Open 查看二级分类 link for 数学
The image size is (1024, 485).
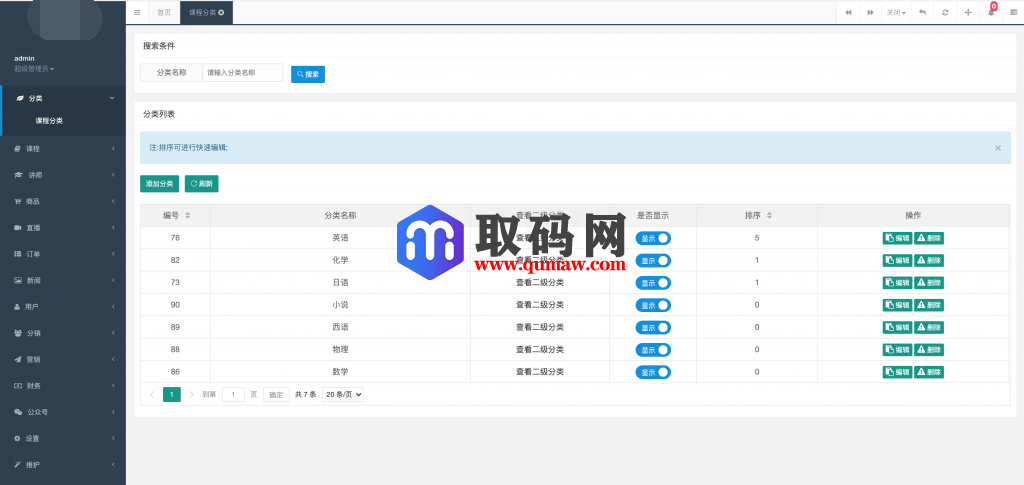tap(539, 371)
